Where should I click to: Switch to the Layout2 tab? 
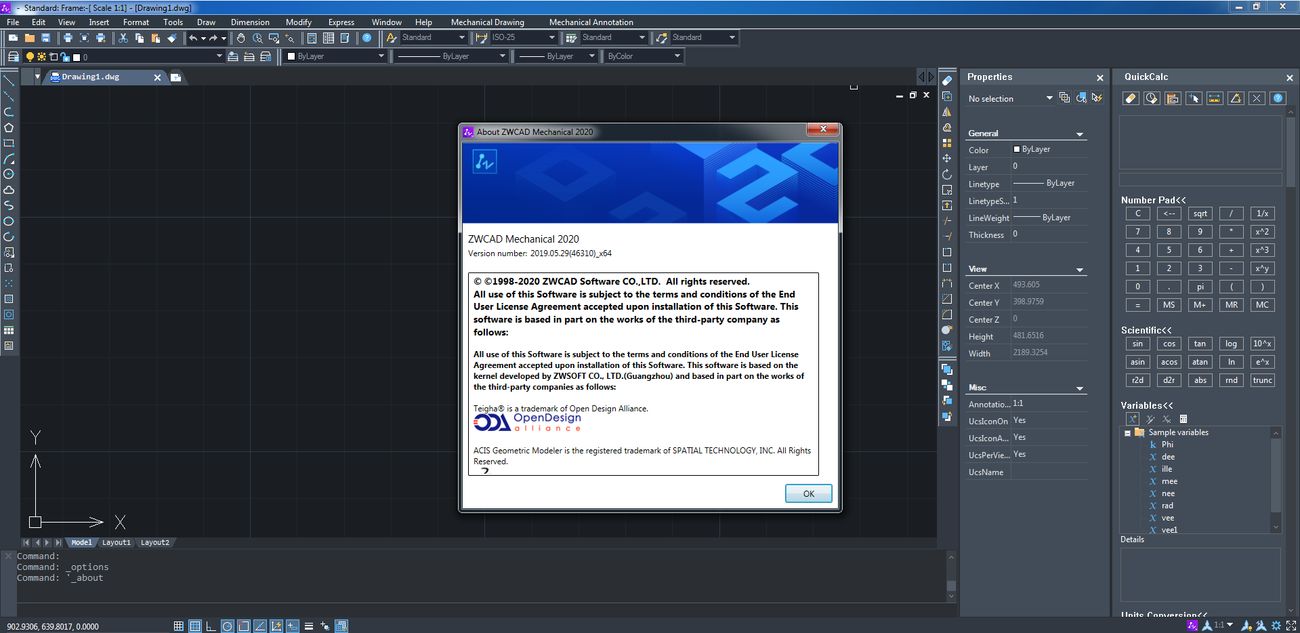pos(154,543)
